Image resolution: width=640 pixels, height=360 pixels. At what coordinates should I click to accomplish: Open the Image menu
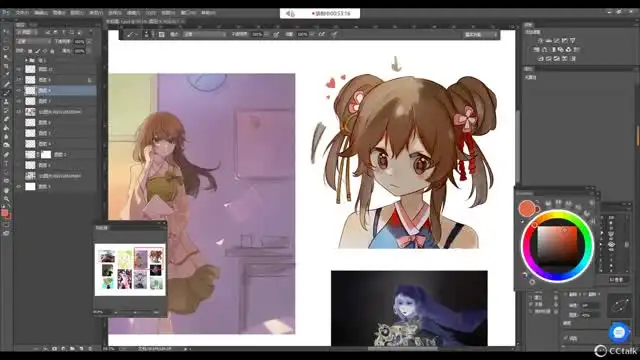(x=59, y=13)
